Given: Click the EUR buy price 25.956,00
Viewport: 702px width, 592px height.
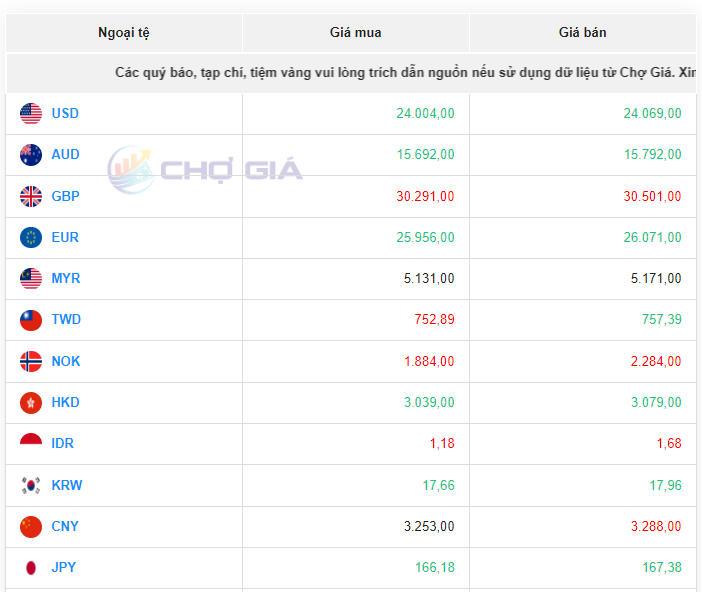Looking at the screenshot, I should (x=425, y=238).
